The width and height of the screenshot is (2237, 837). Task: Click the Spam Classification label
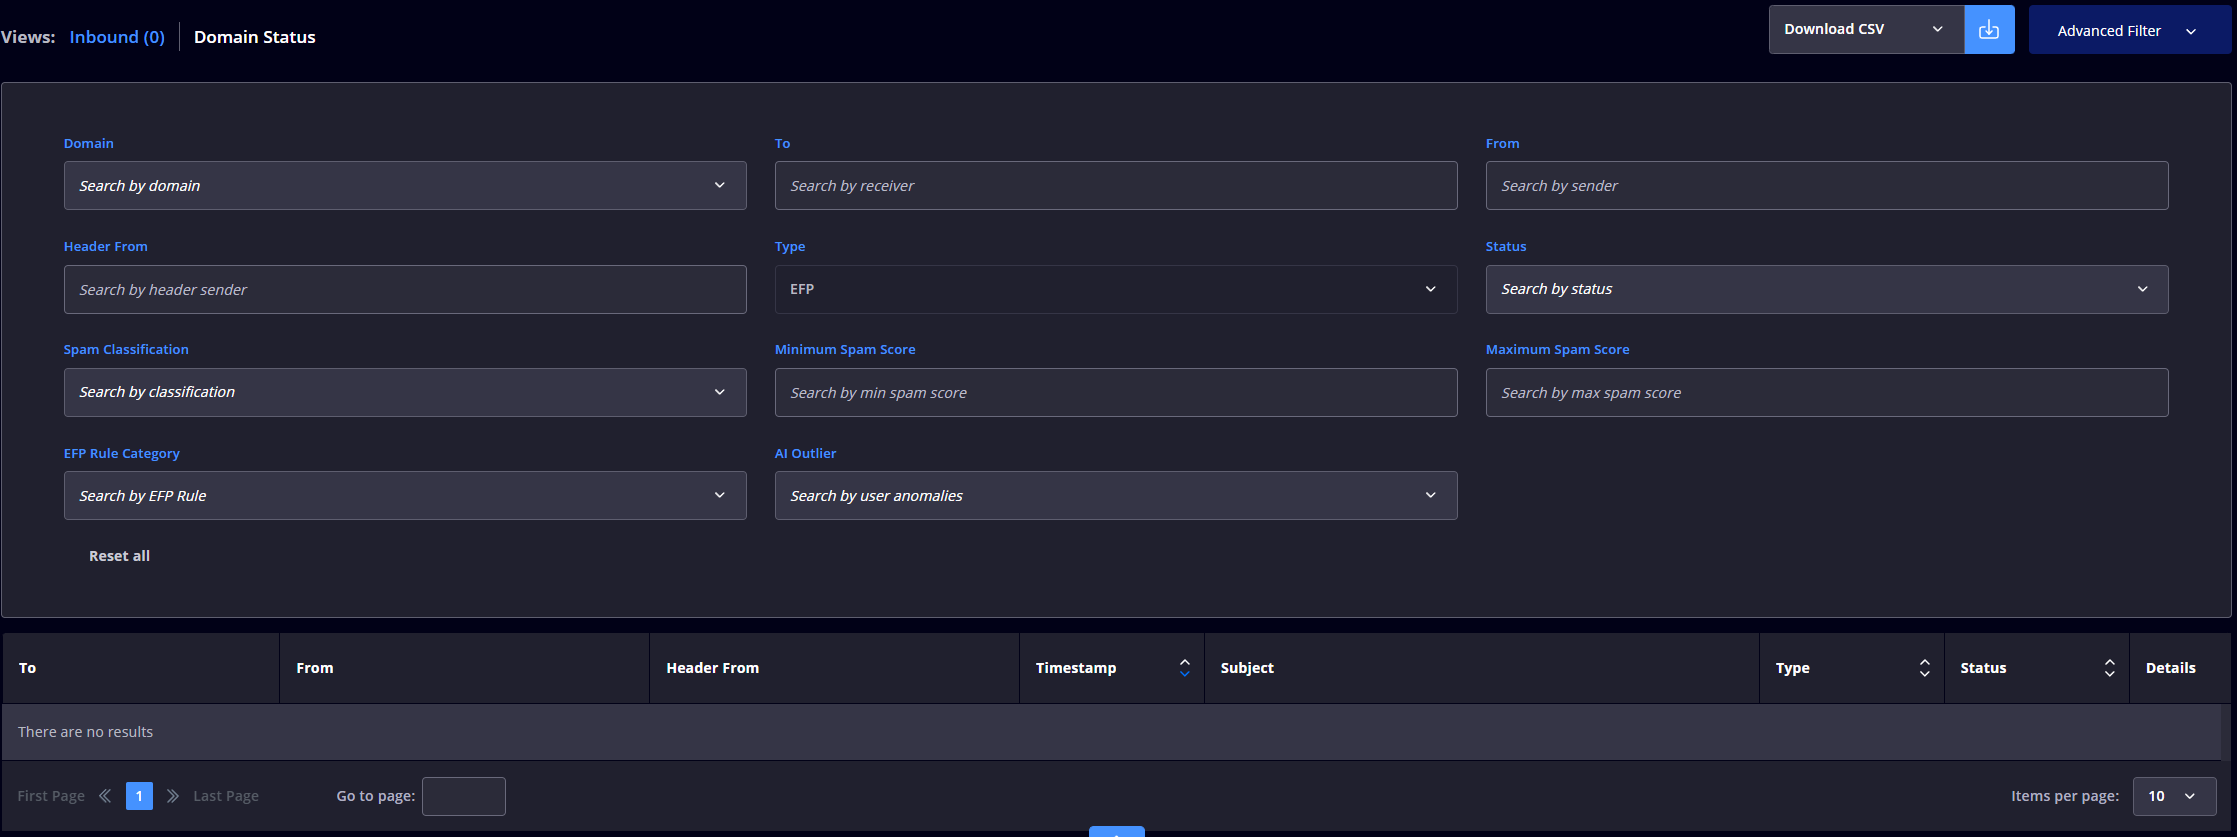(126, 349)
